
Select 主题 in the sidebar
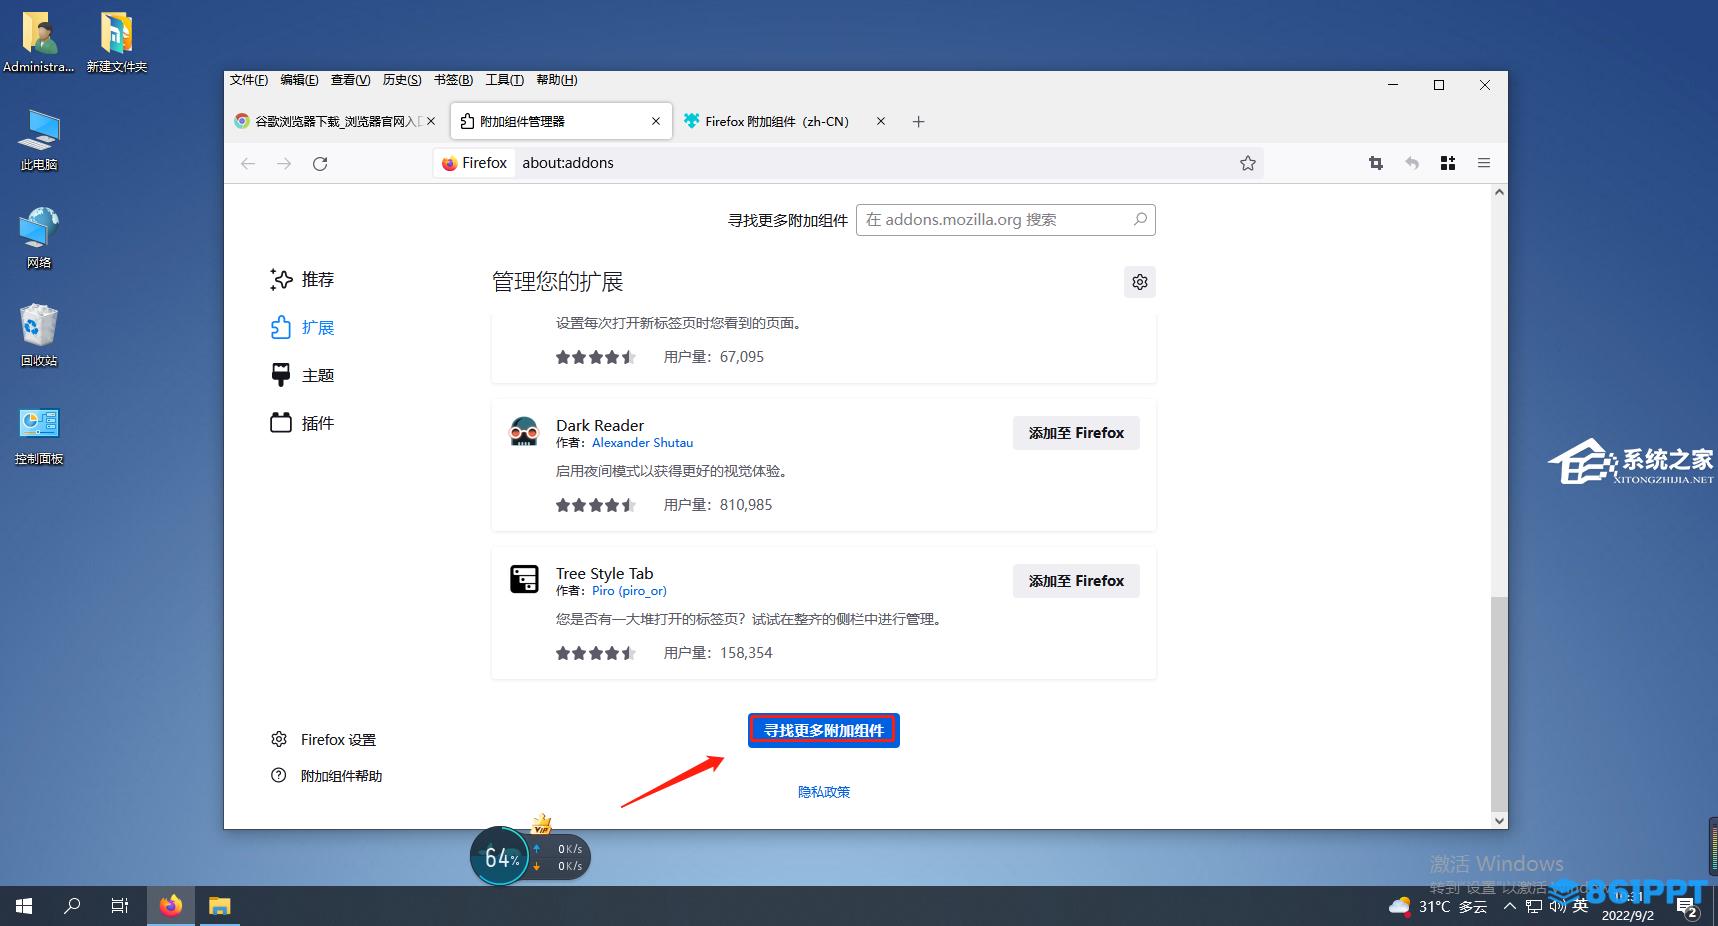pos(302,376)
